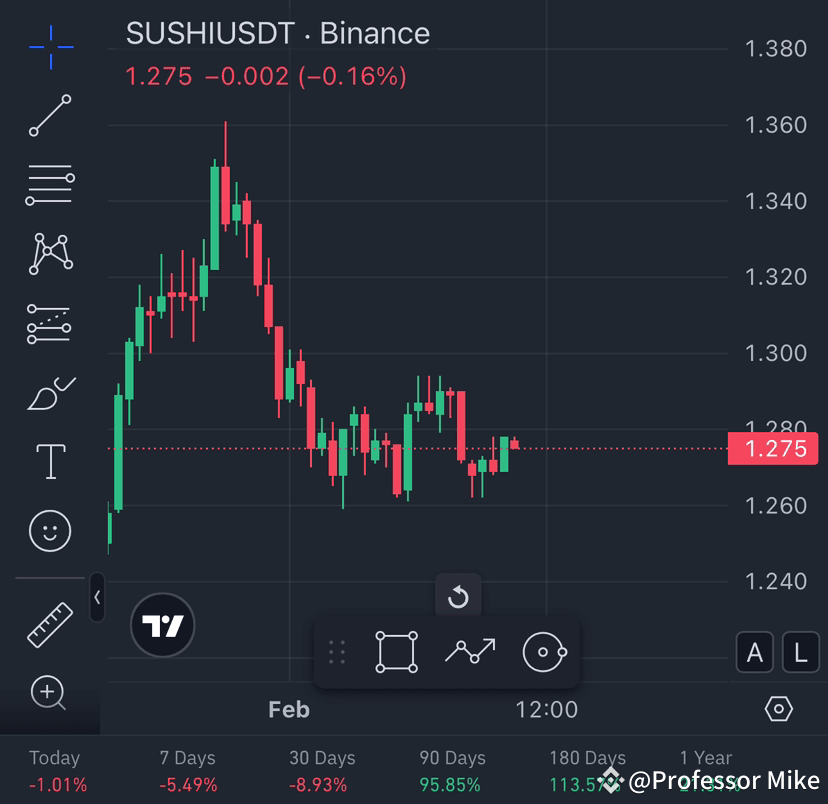
Task: Select the trend line drawing tool
Action: [x=48, y=113]
